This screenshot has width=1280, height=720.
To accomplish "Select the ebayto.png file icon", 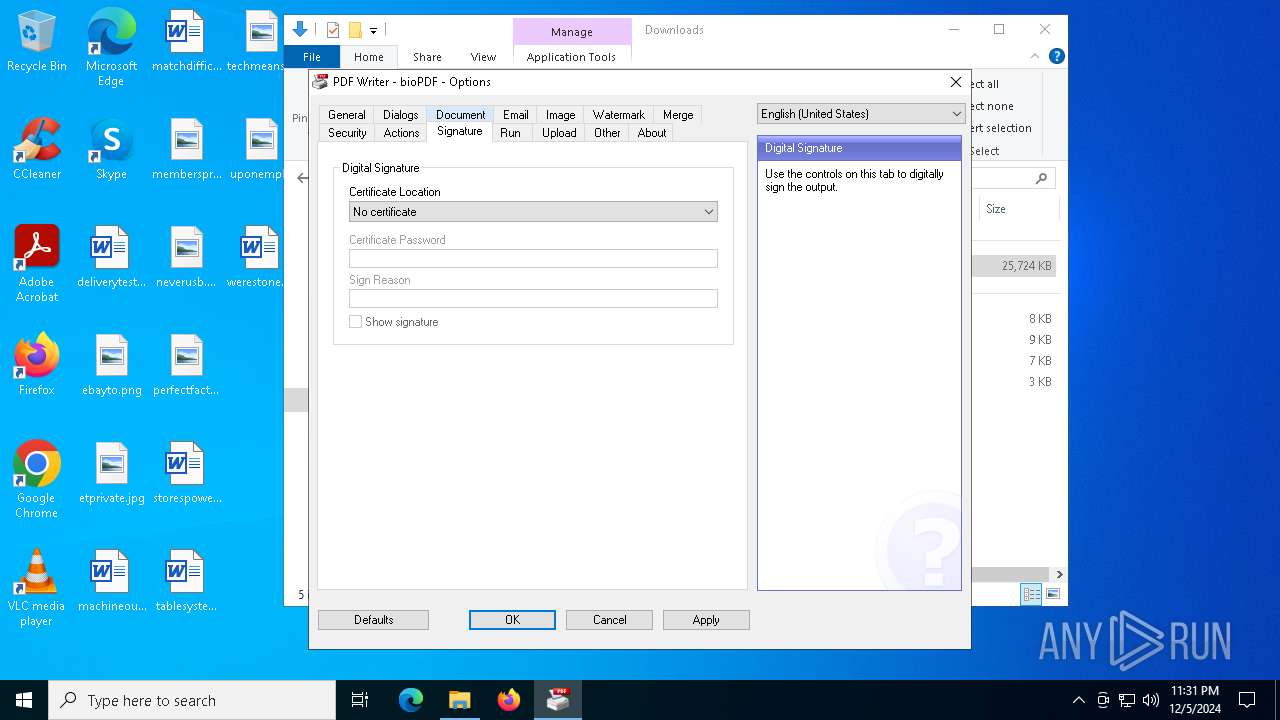I will [111, 365].
